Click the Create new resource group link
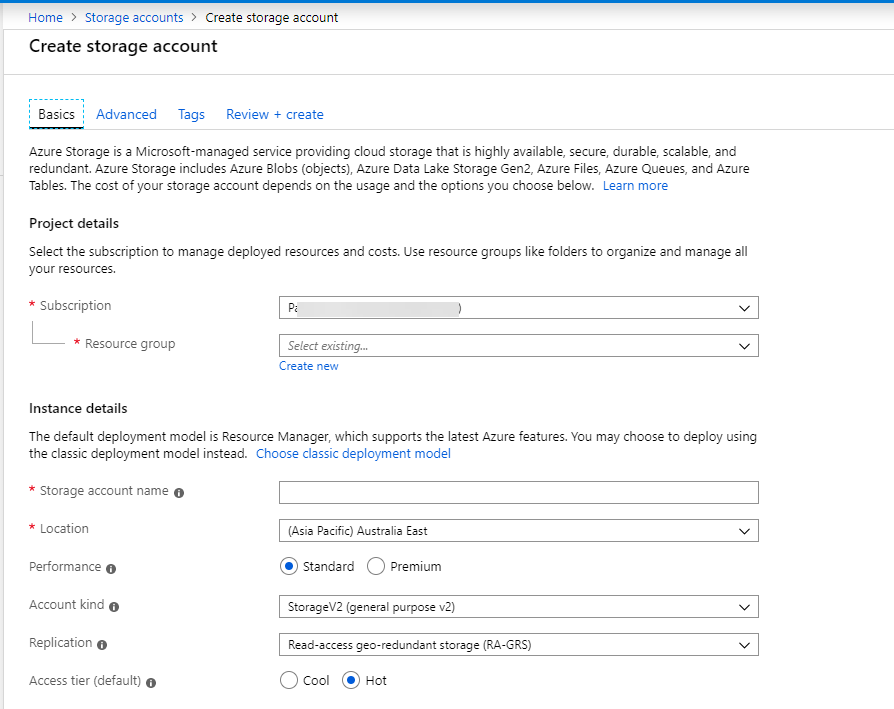 [x=309, y=366]
